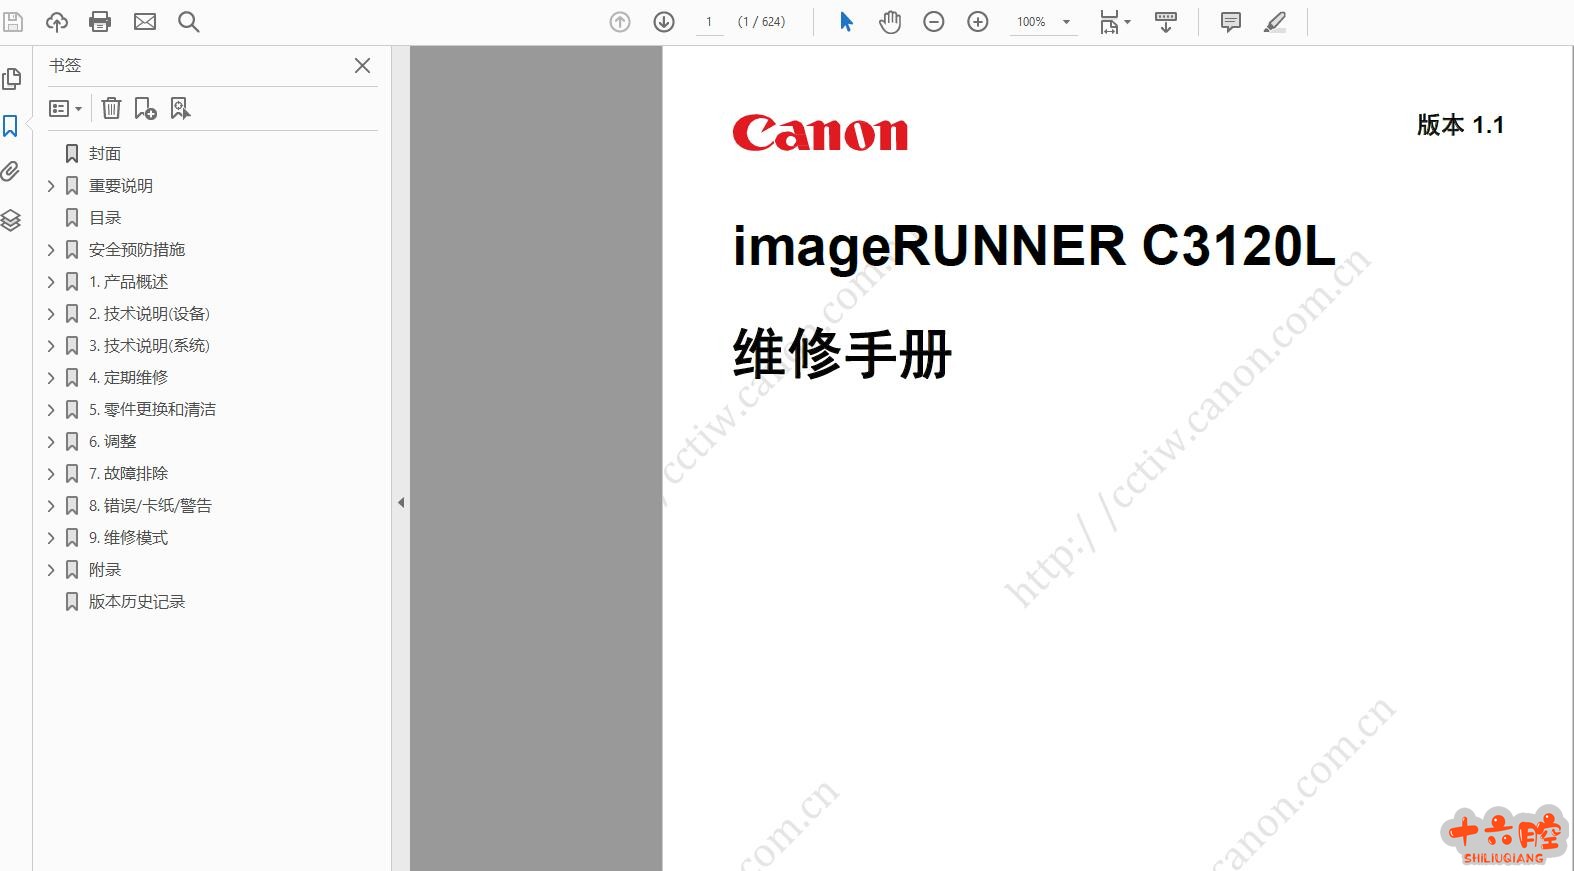Go to next page arrow
The width and height of the screenshot is (1574, 871).
tap(664, 22)
